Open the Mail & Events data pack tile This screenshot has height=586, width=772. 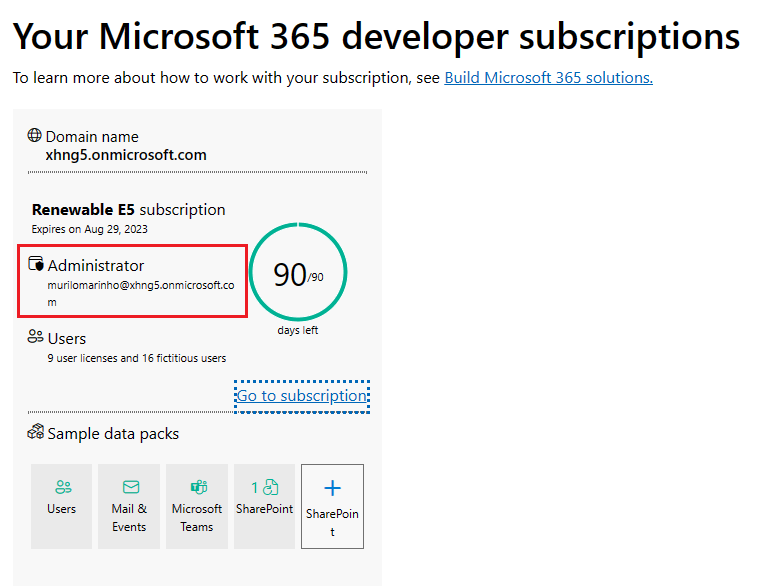pos(129,506)
